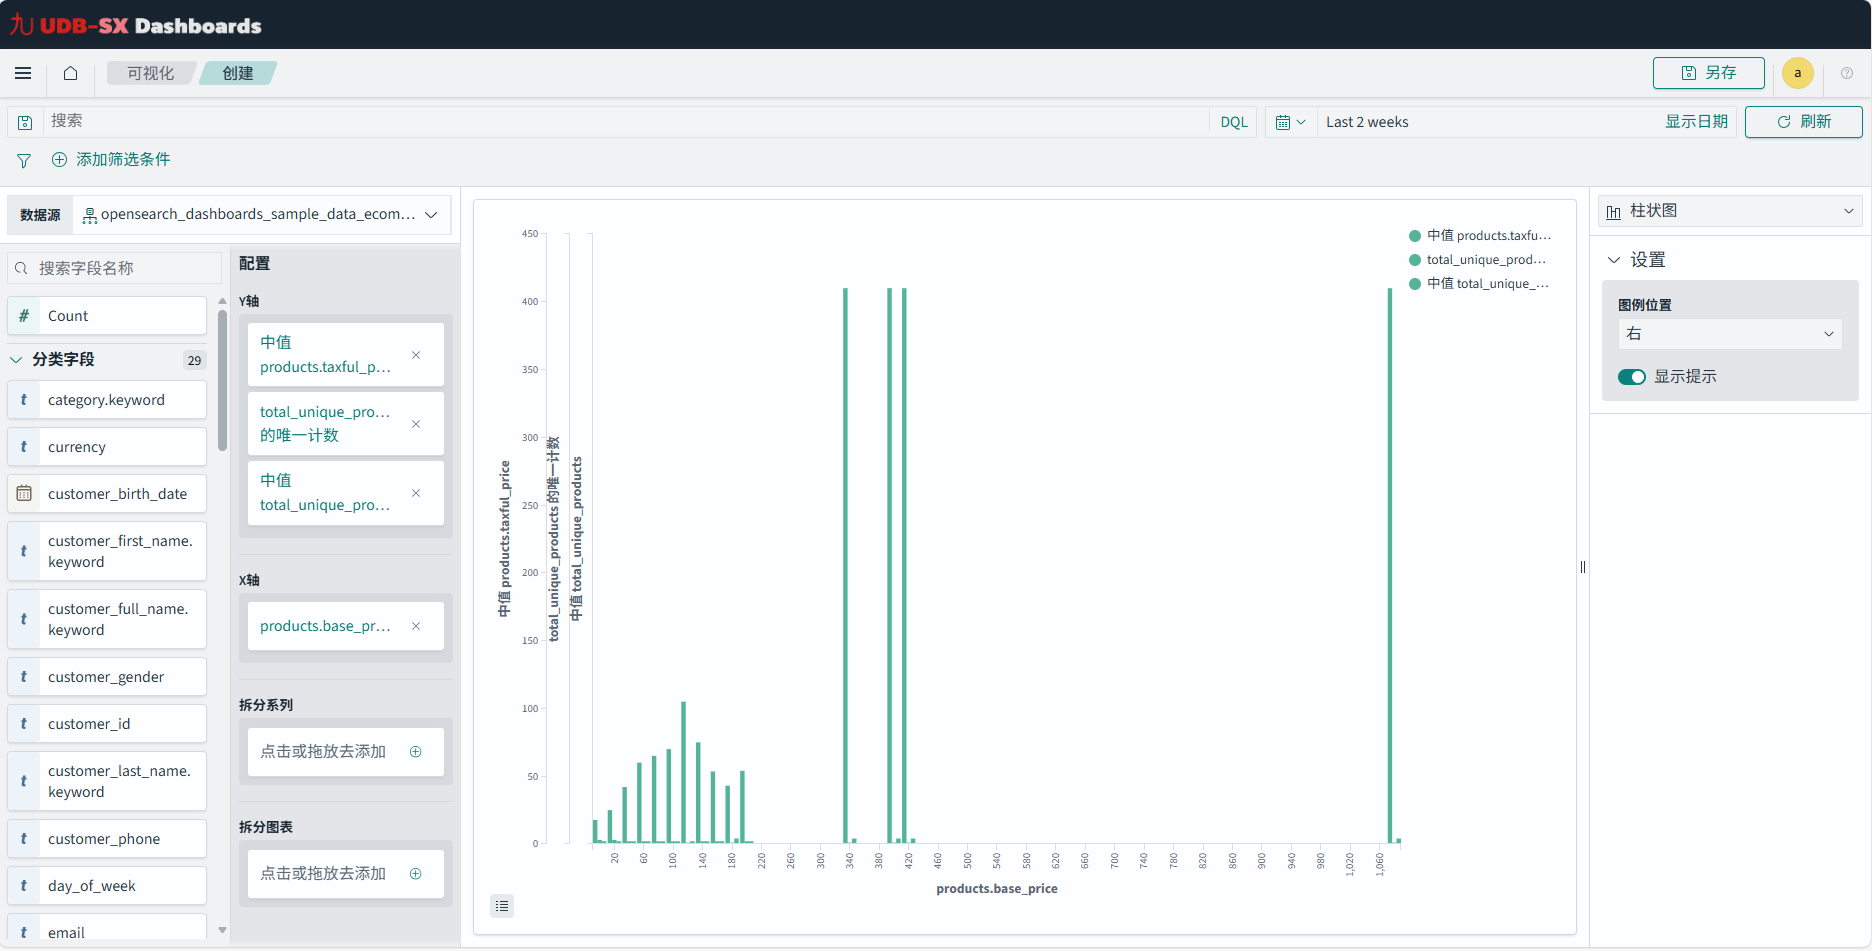Open the user avatar menu
This screenshot has height=951, width=1872.
click(1797, 73)
